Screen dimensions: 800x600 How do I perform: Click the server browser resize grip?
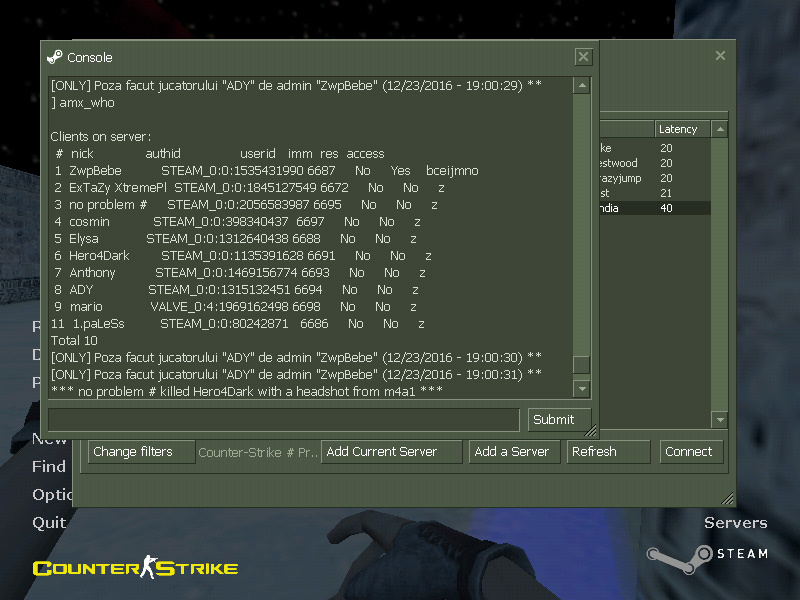point(728,499)
